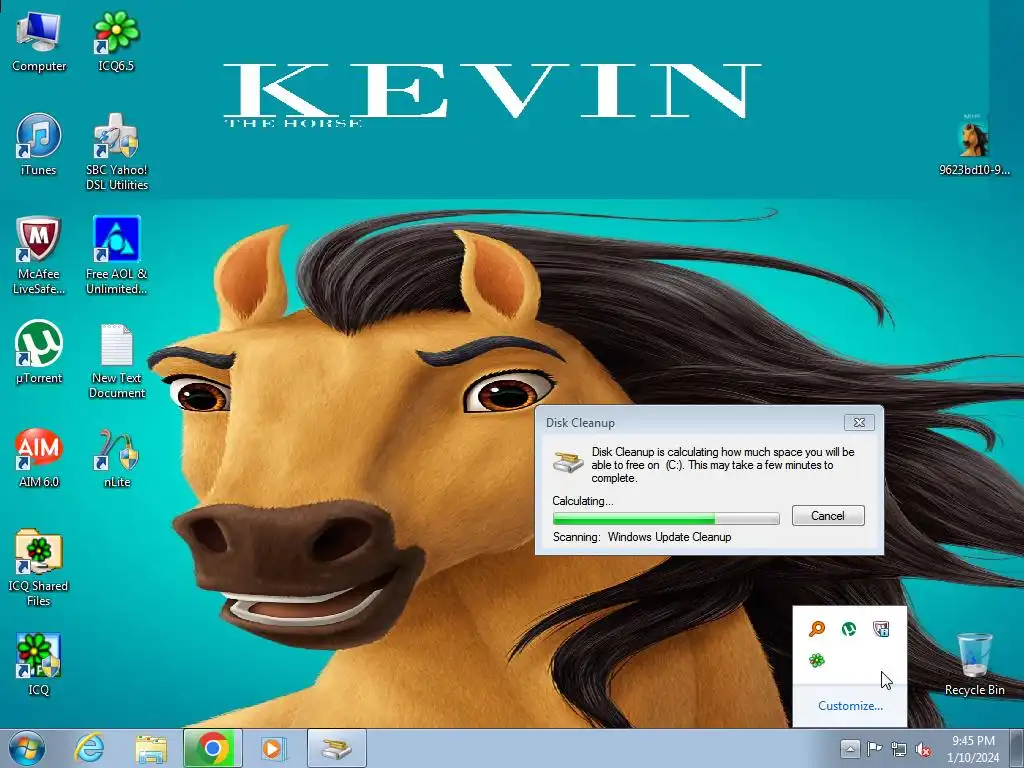Click the muted volume tray icon
This screenshot has width=1024, height=768.
pyautogui.click(x=923, y=749)
